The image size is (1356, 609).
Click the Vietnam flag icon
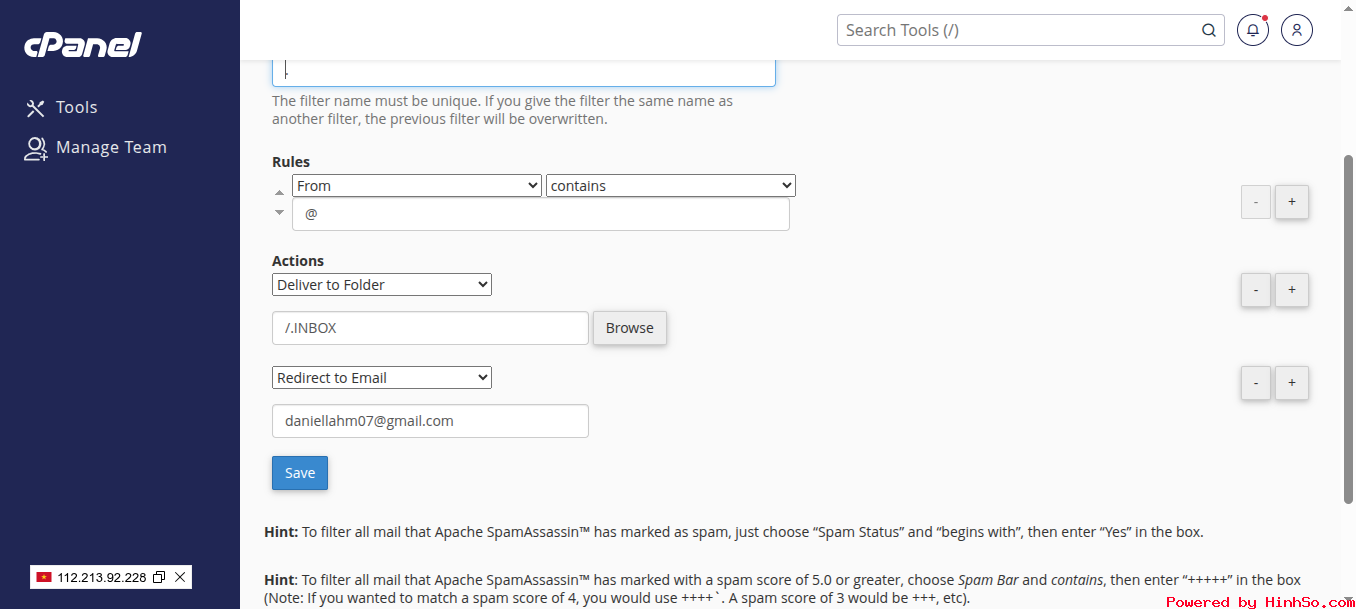(44, 577)
